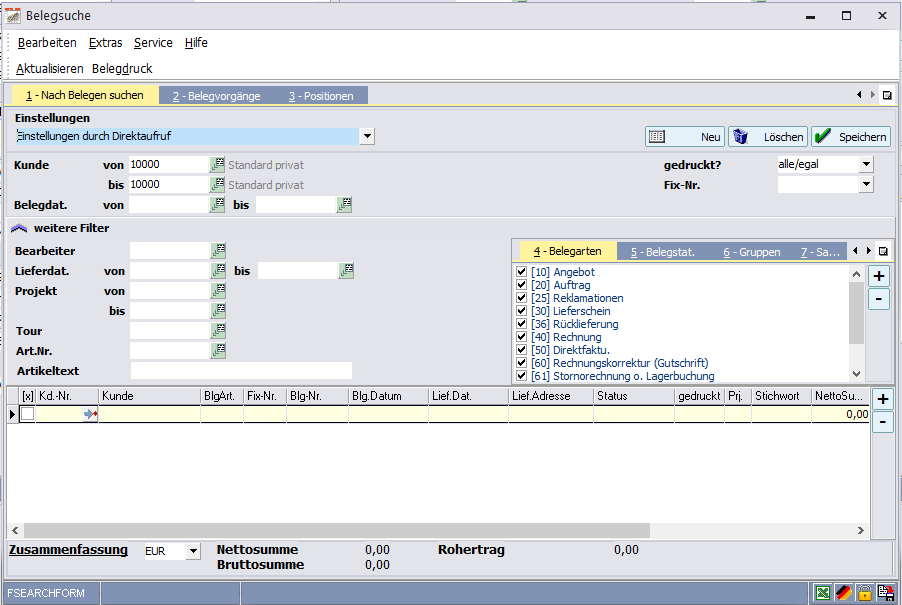
Task: Click Belegarten list scroll up arrow
Action: click(x=857, y=274)
